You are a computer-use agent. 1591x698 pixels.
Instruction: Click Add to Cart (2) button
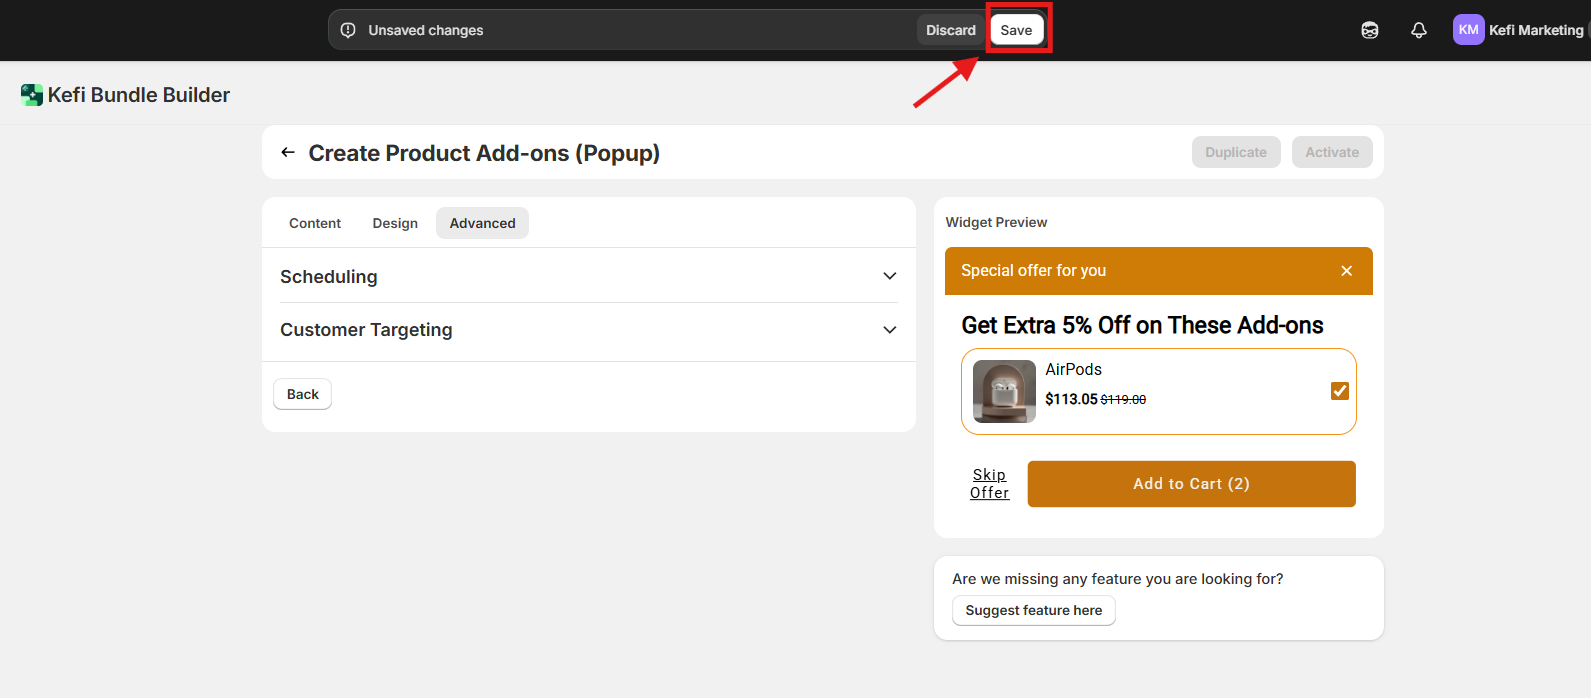pyautogui.click(x=1191, y=484)
